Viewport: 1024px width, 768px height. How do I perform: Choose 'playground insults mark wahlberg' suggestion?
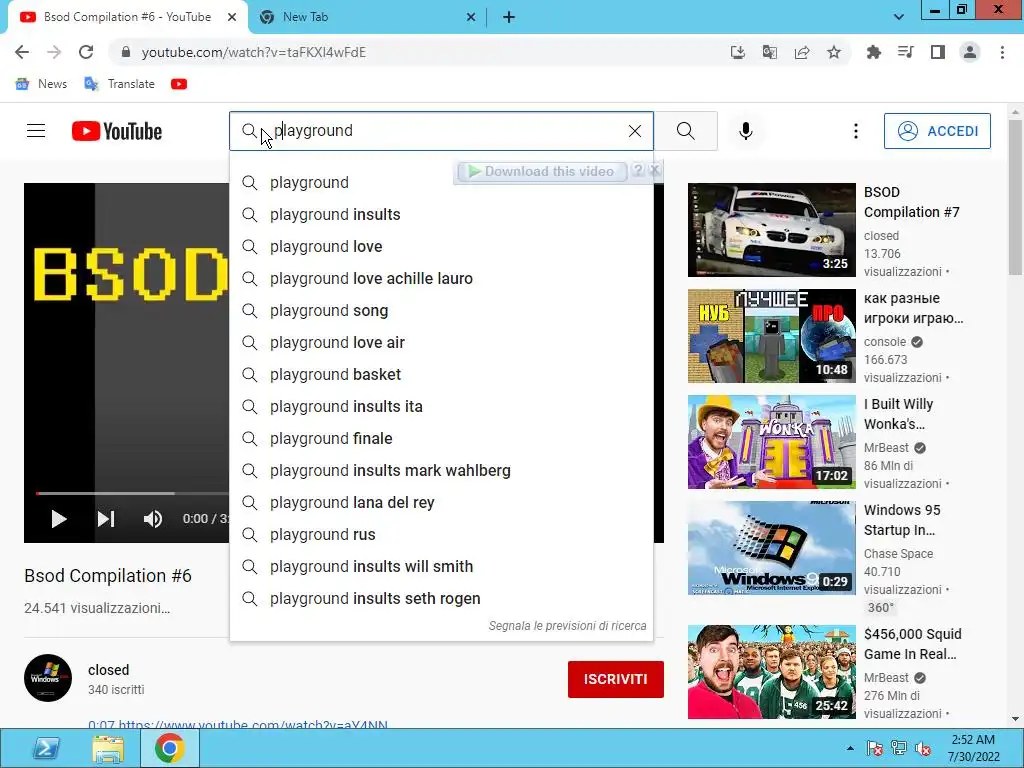441,470
